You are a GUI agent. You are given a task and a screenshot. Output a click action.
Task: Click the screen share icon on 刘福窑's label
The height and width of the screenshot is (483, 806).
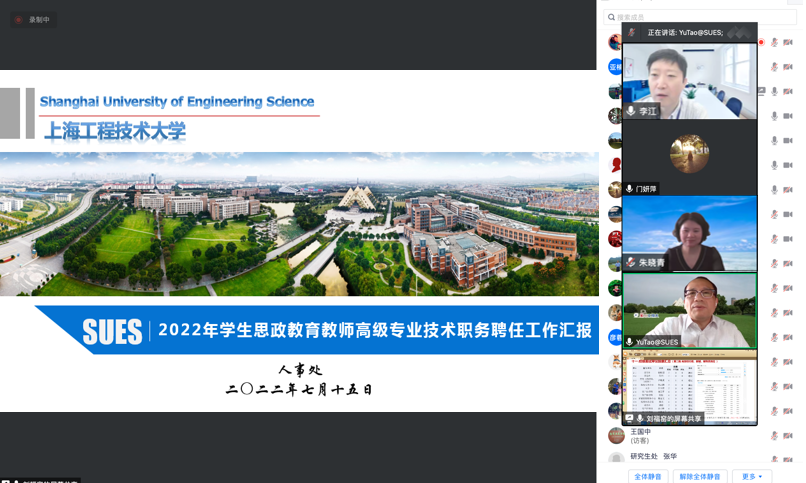[630, 418]
